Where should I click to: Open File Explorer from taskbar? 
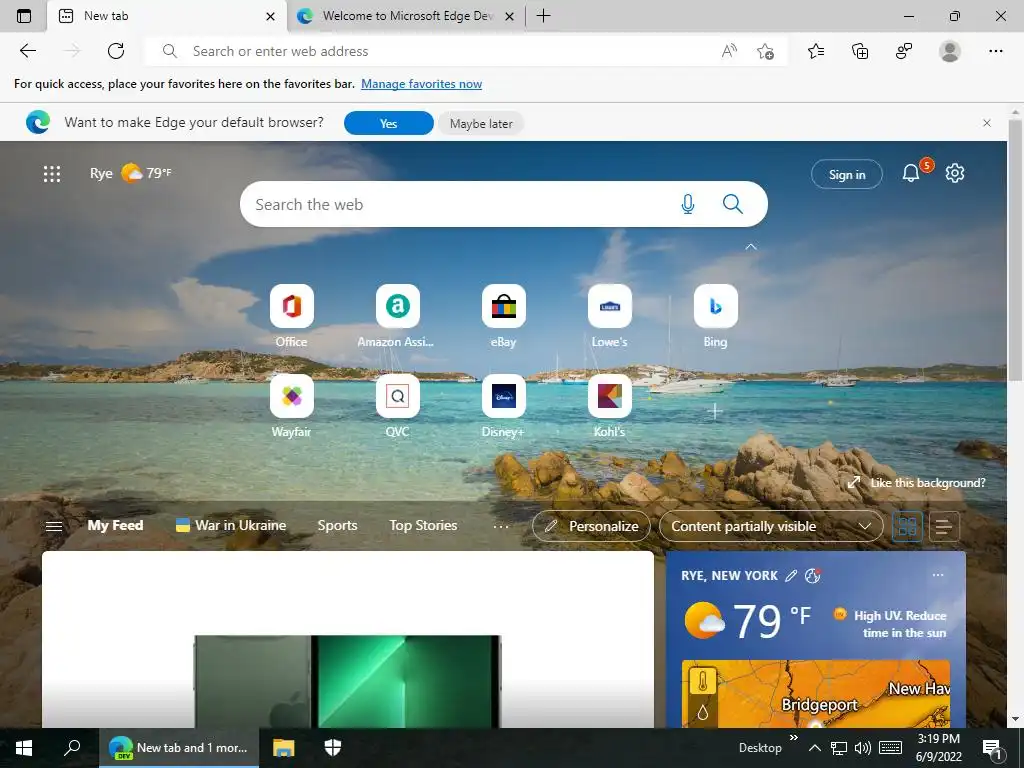click(283, 748)
